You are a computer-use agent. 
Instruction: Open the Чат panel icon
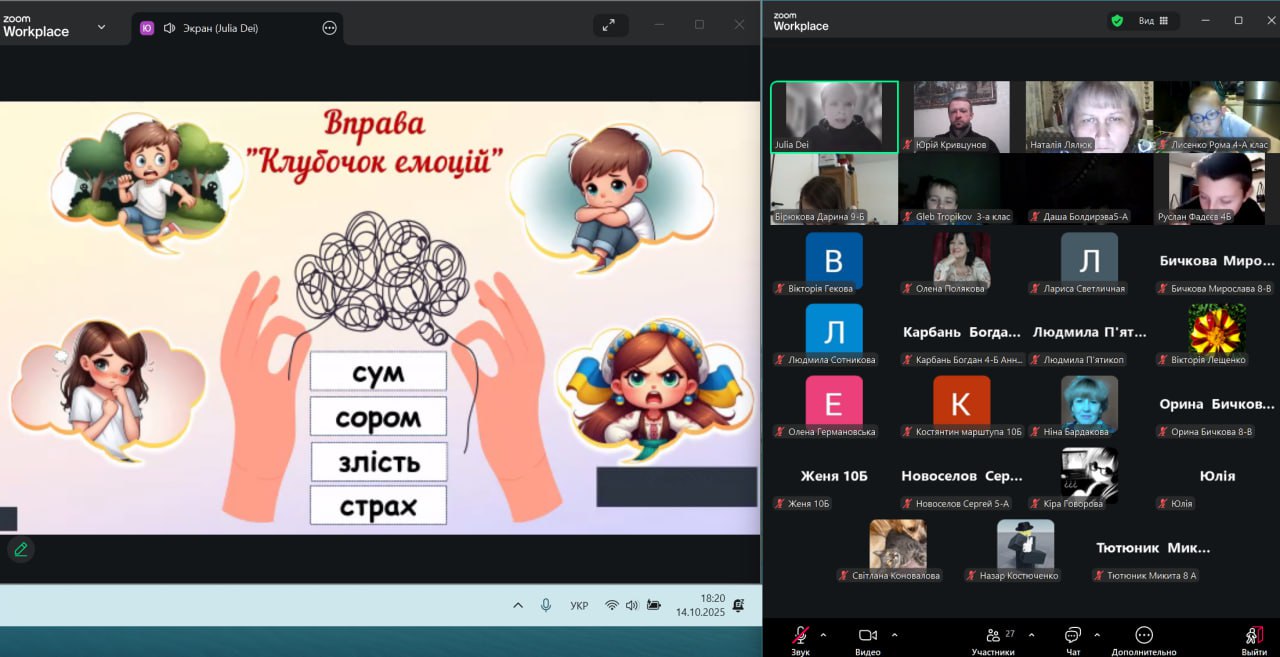tap(1072, 636)
